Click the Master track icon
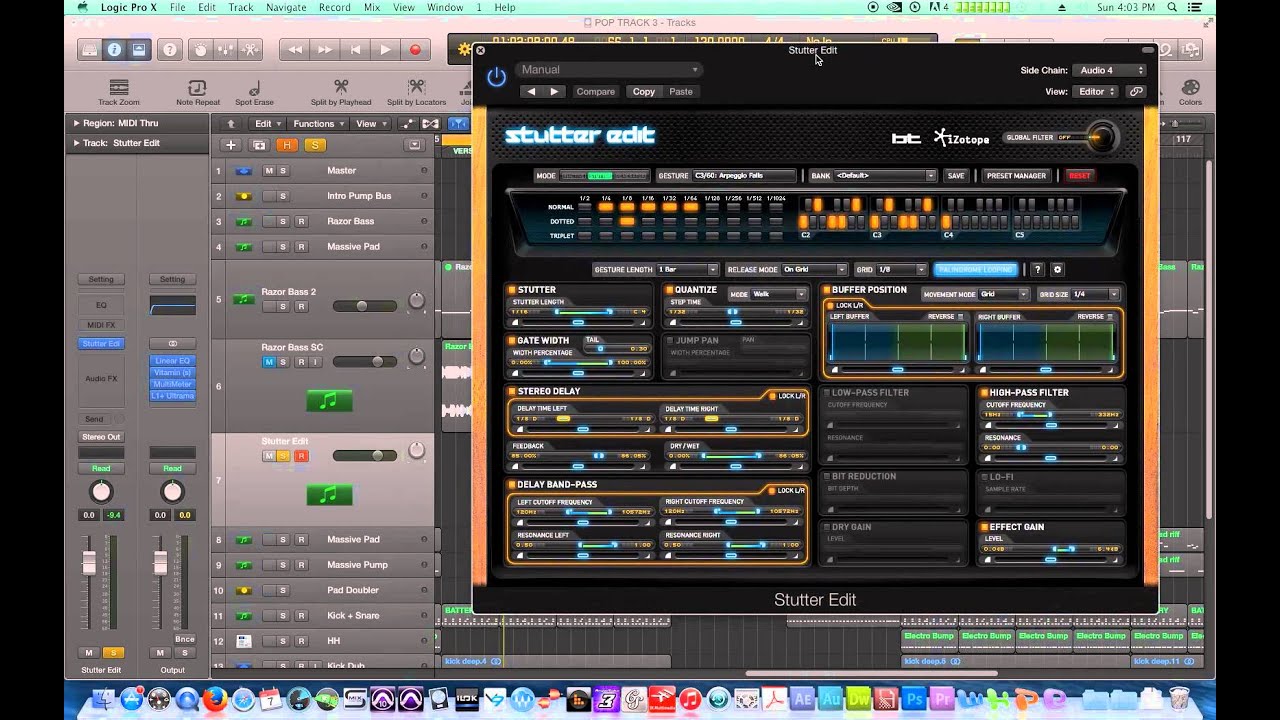The width and height of the screenshot is (1280, 720). pos(243,171)
